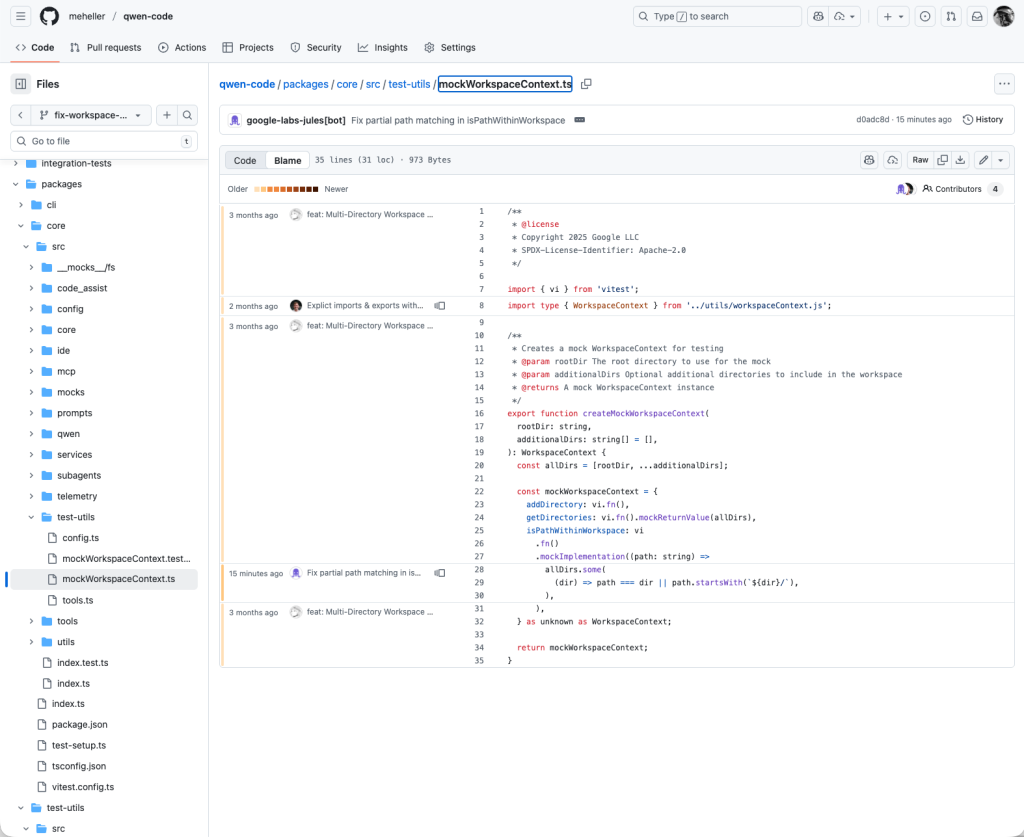Add a file with the plus icon
The image size is (1024, 837).
click(x=167, y=115)
